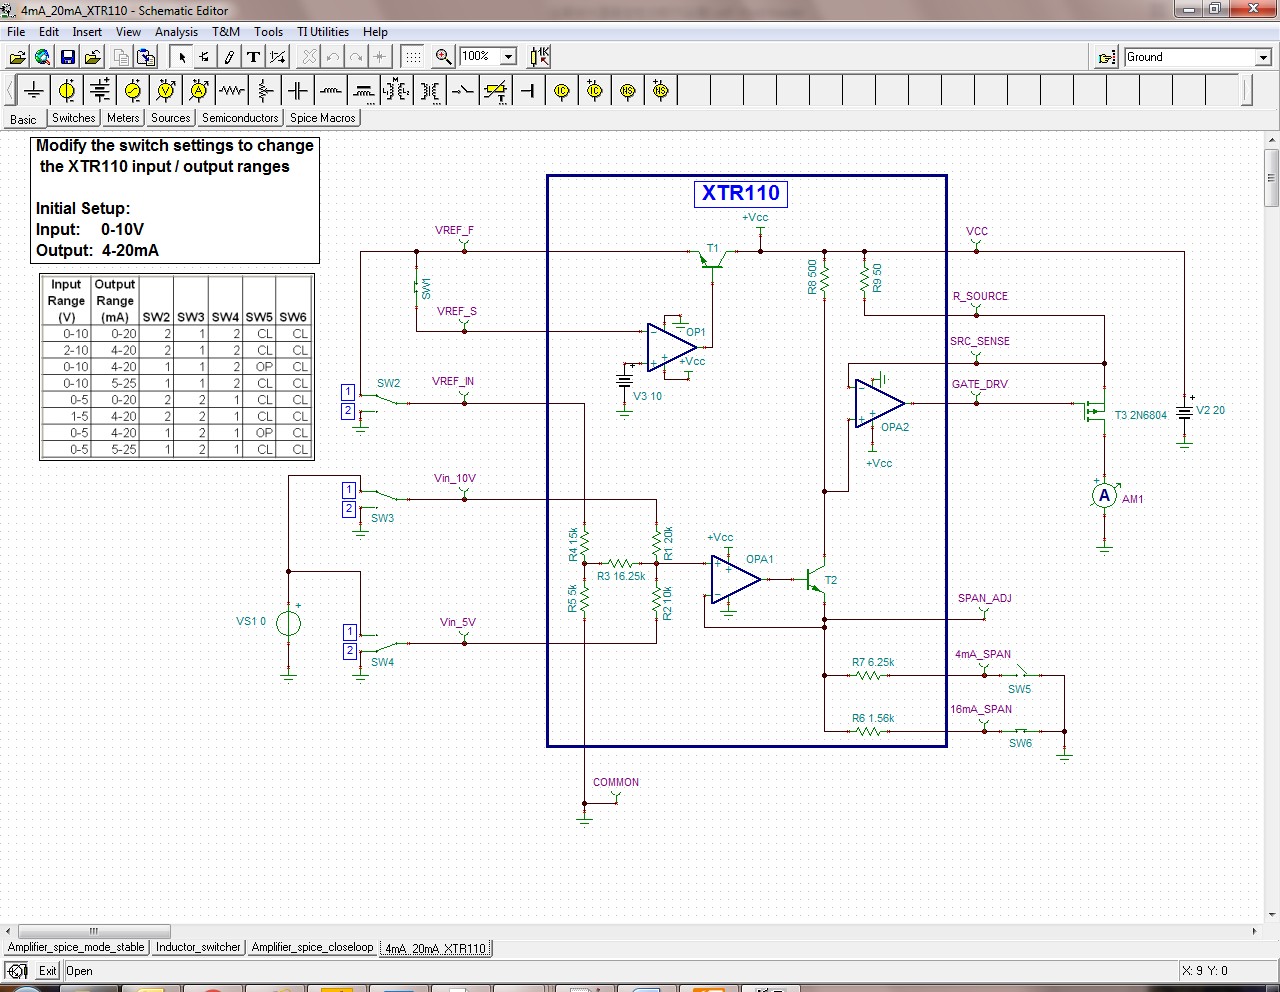
Task: Insert a switch from the component toolbar
Action: tap(463, 91)
